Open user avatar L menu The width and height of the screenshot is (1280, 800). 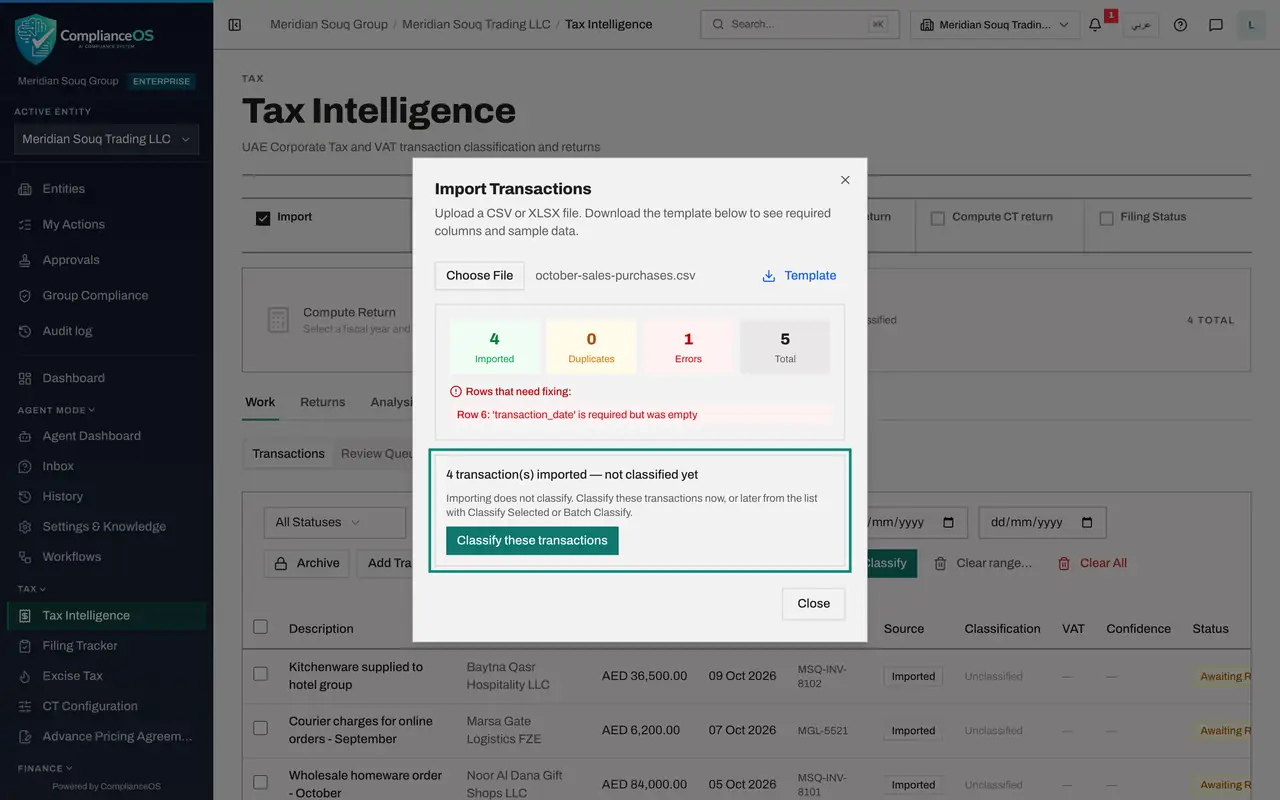tap(1251, 25)
